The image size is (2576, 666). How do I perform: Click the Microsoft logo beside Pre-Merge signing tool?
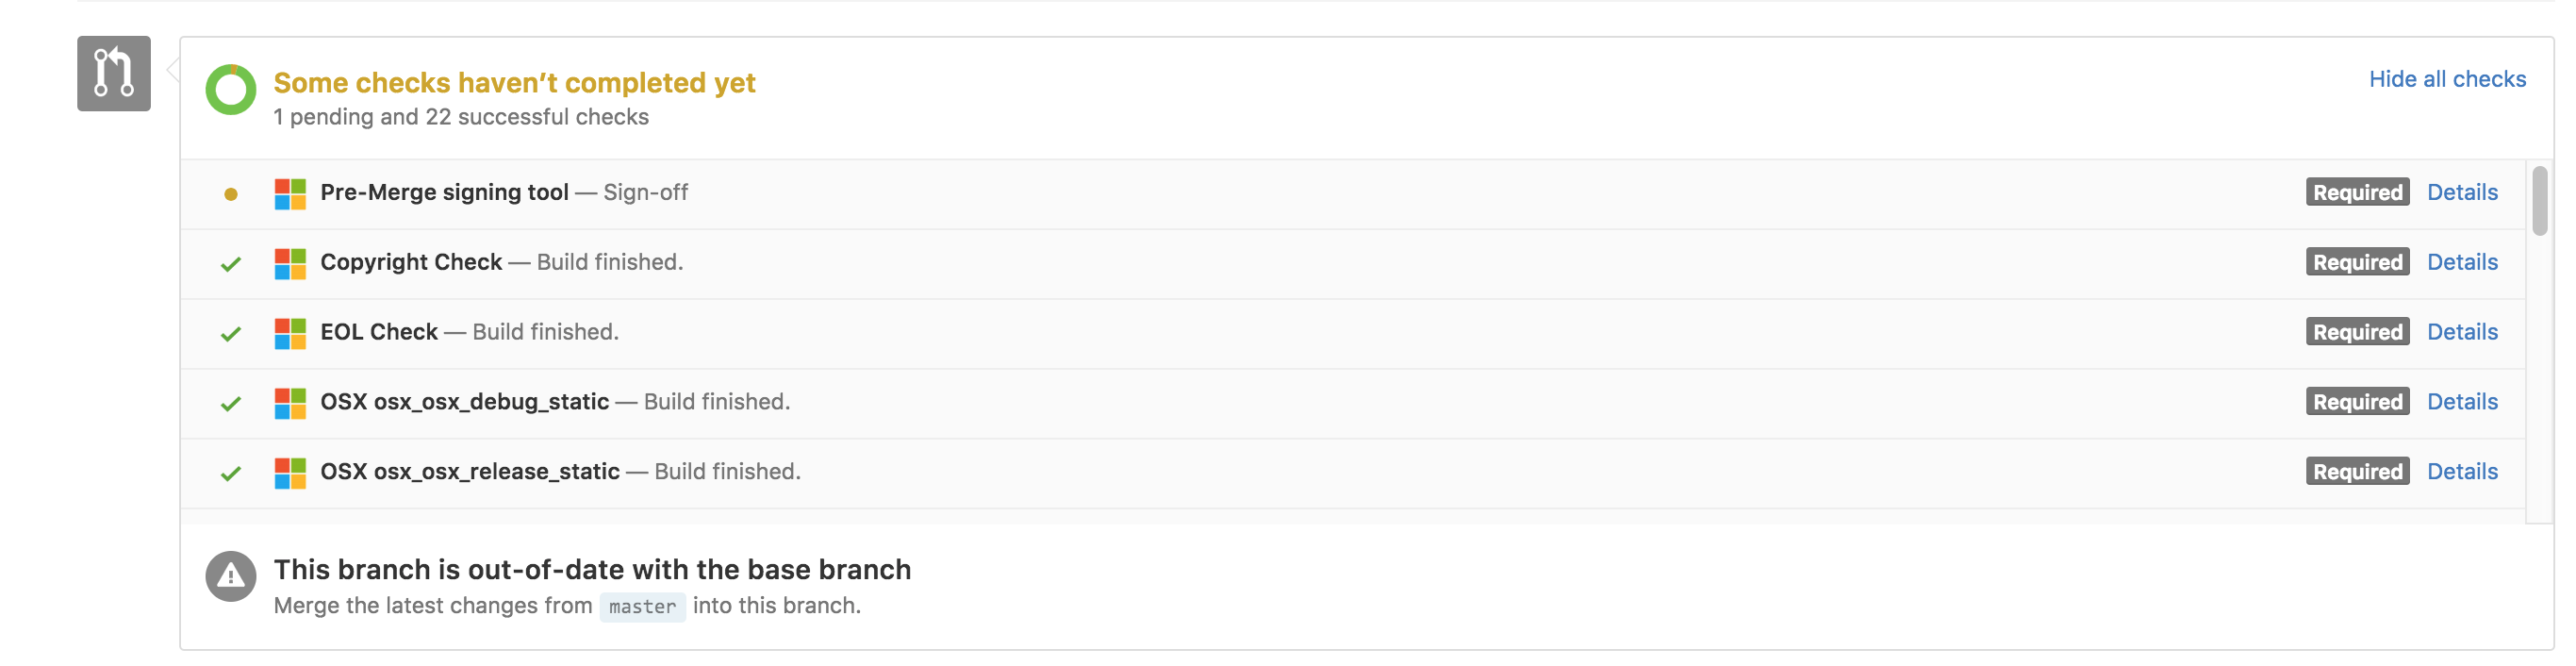(290, 194)
